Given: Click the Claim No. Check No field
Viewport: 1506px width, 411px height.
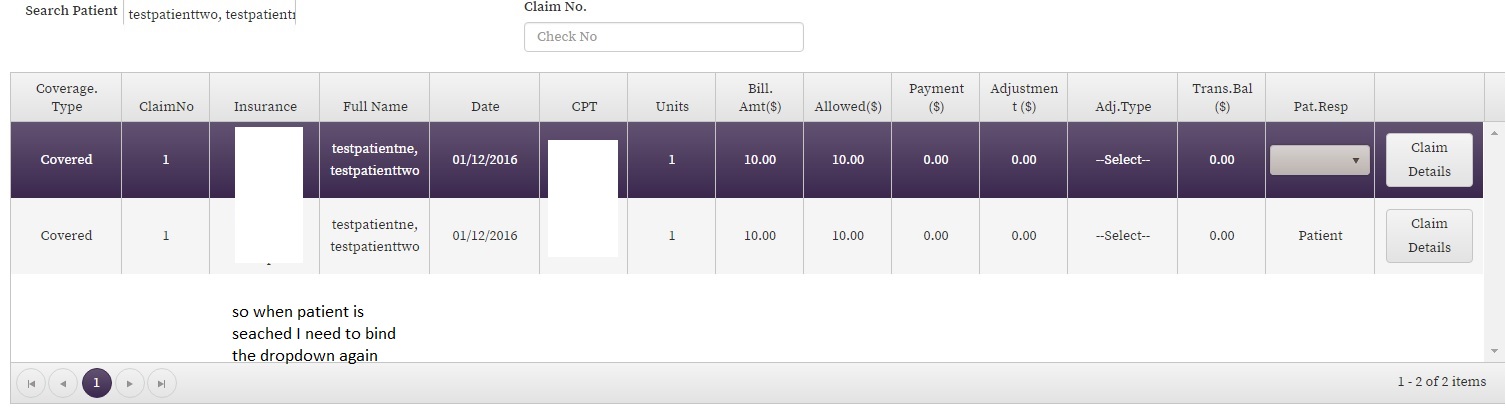Looking at the screenshot, I should [663, 37].
